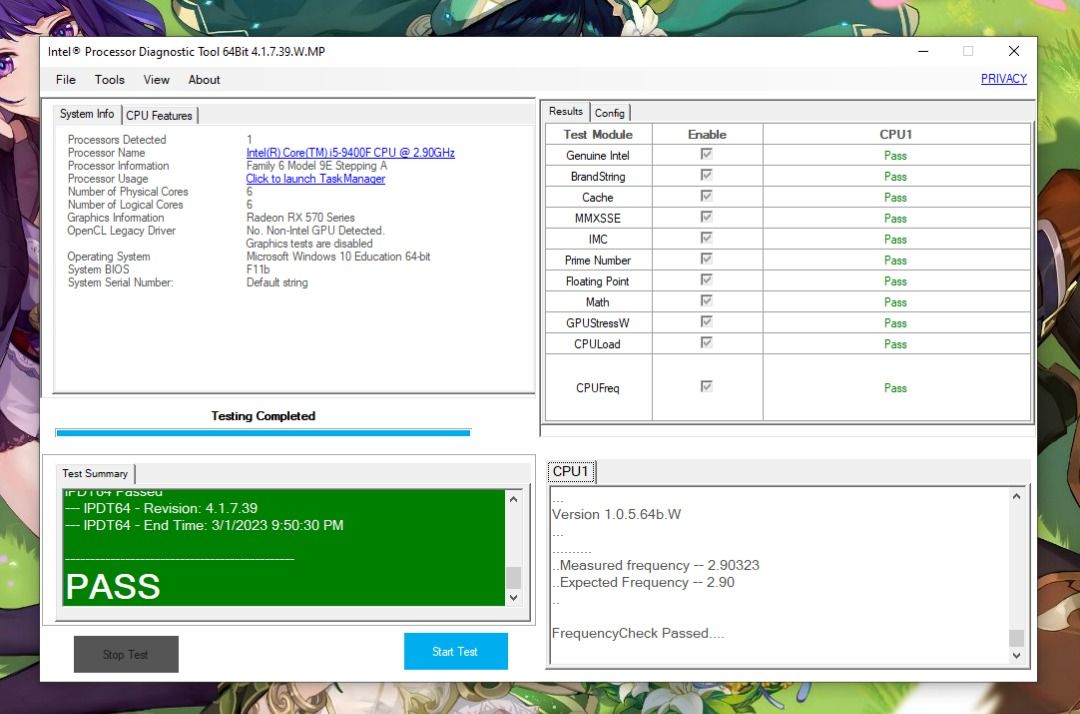Image resolution: width=1080 pixels, height=714 pixels.
Task: Click the IPDT64 End Time line
Action: coord(204,525)
